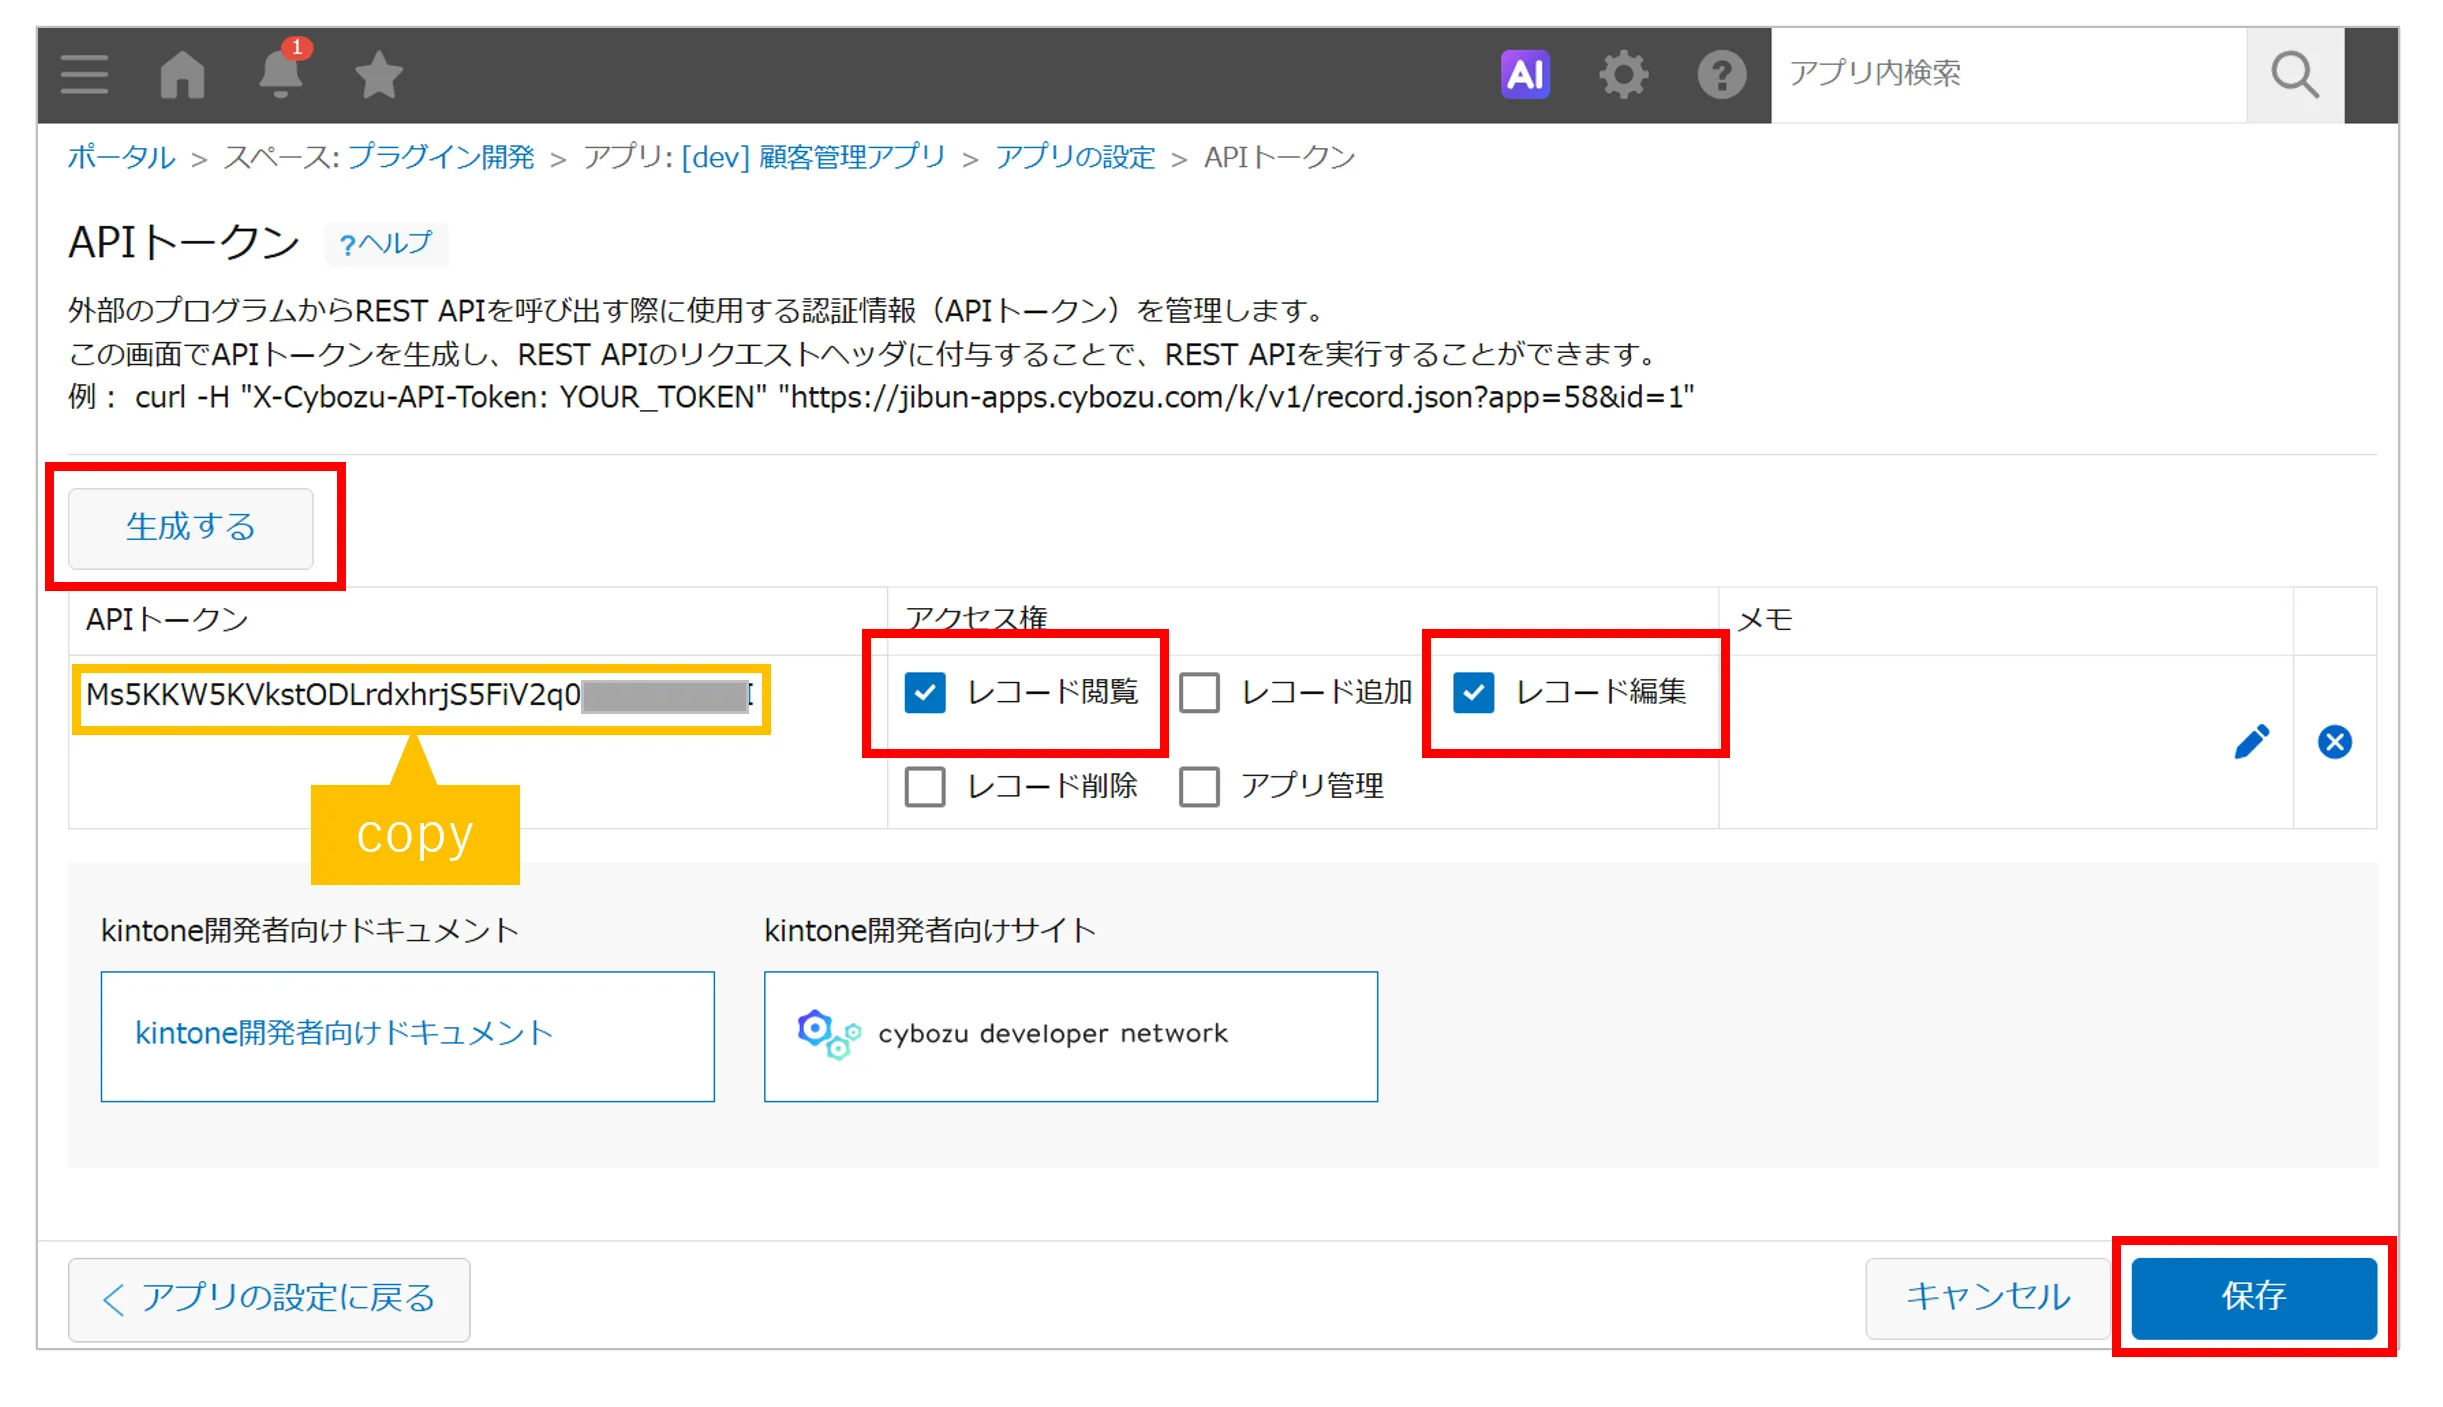Click the アクセス権 column header
Viewport: 2443px width, 1407px height.
(x=976, y=618)
